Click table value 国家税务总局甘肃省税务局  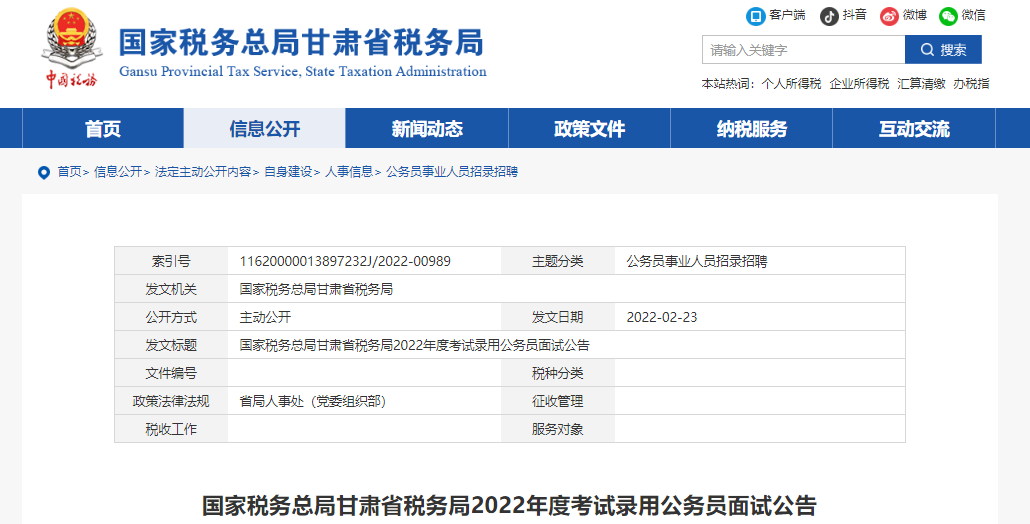[x=316, y=289]
